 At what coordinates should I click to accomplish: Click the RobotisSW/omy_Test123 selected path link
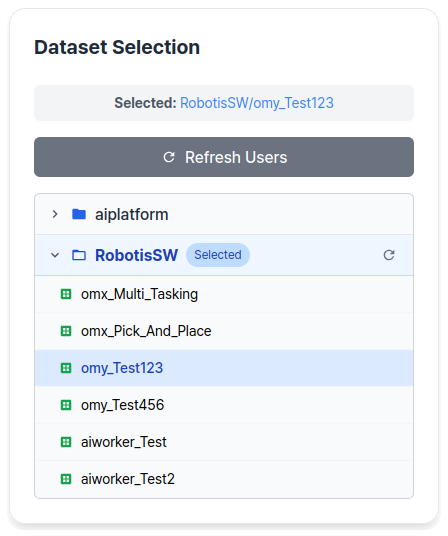[x=257, y=103]
